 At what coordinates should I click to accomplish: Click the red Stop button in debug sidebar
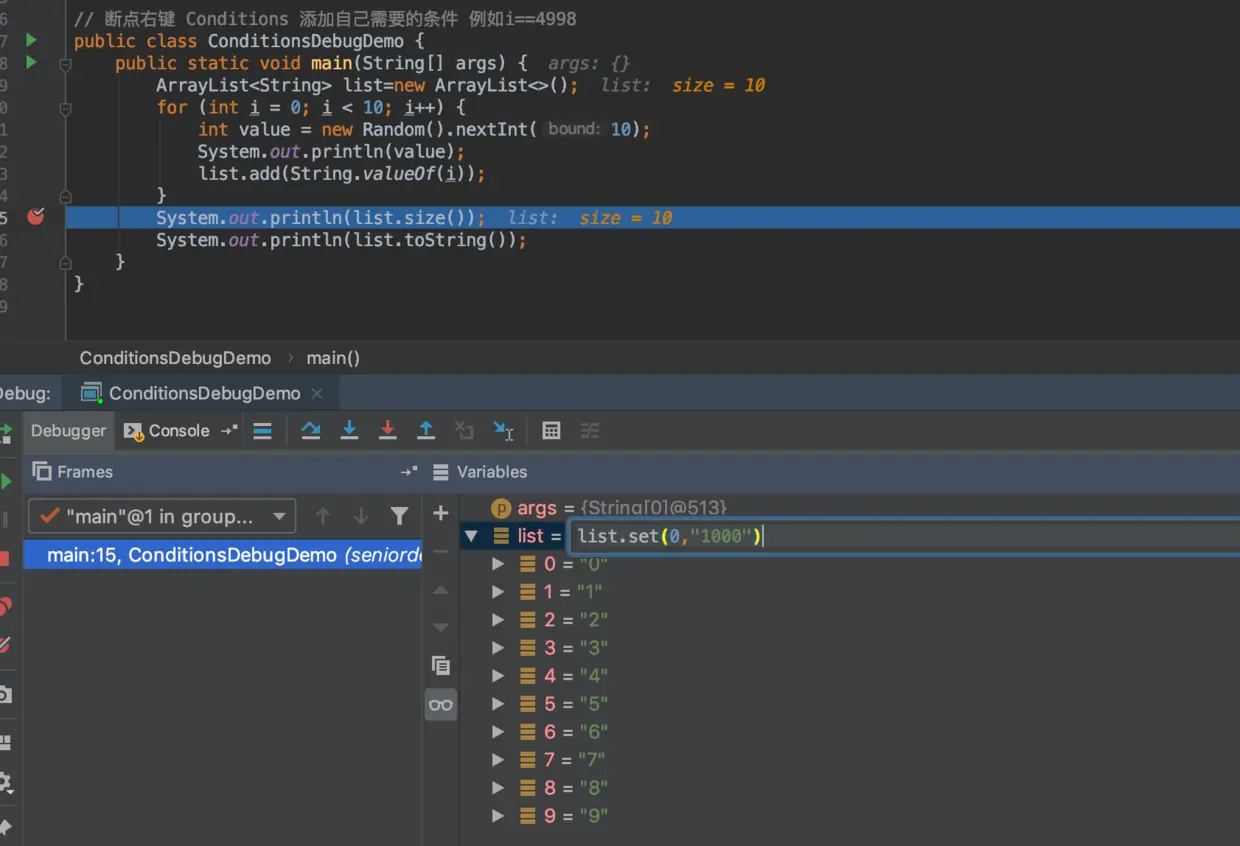(x=5, y=558)
